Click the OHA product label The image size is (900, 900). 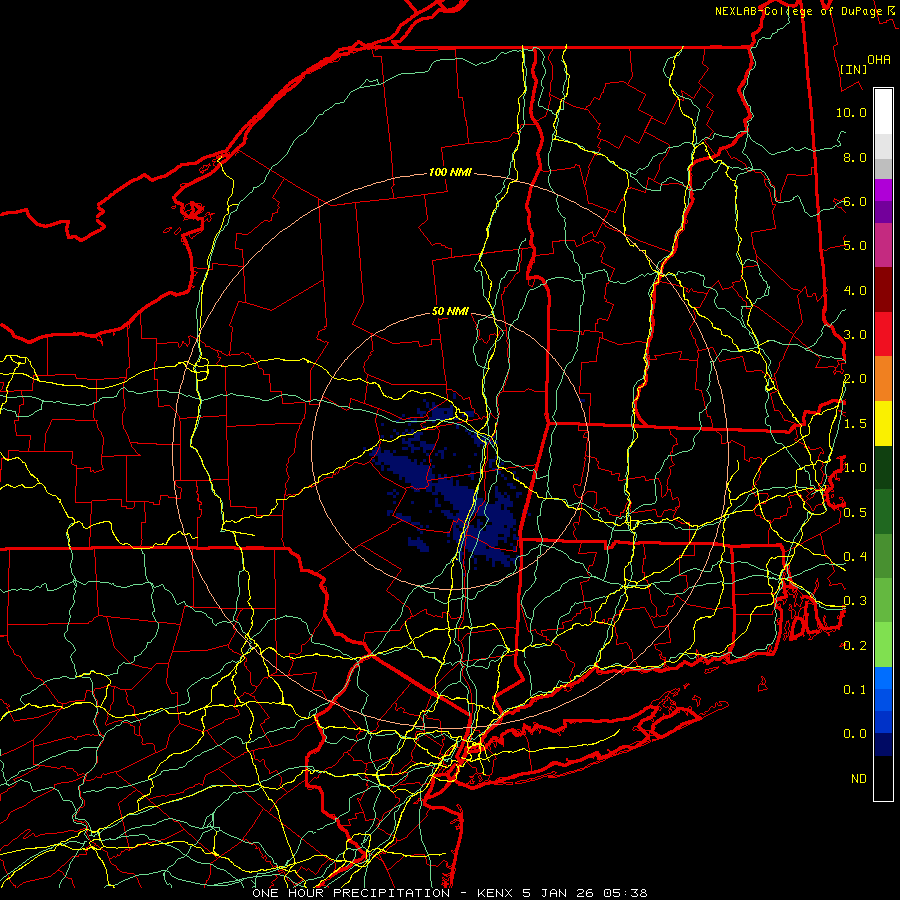[x=879, y=59]
